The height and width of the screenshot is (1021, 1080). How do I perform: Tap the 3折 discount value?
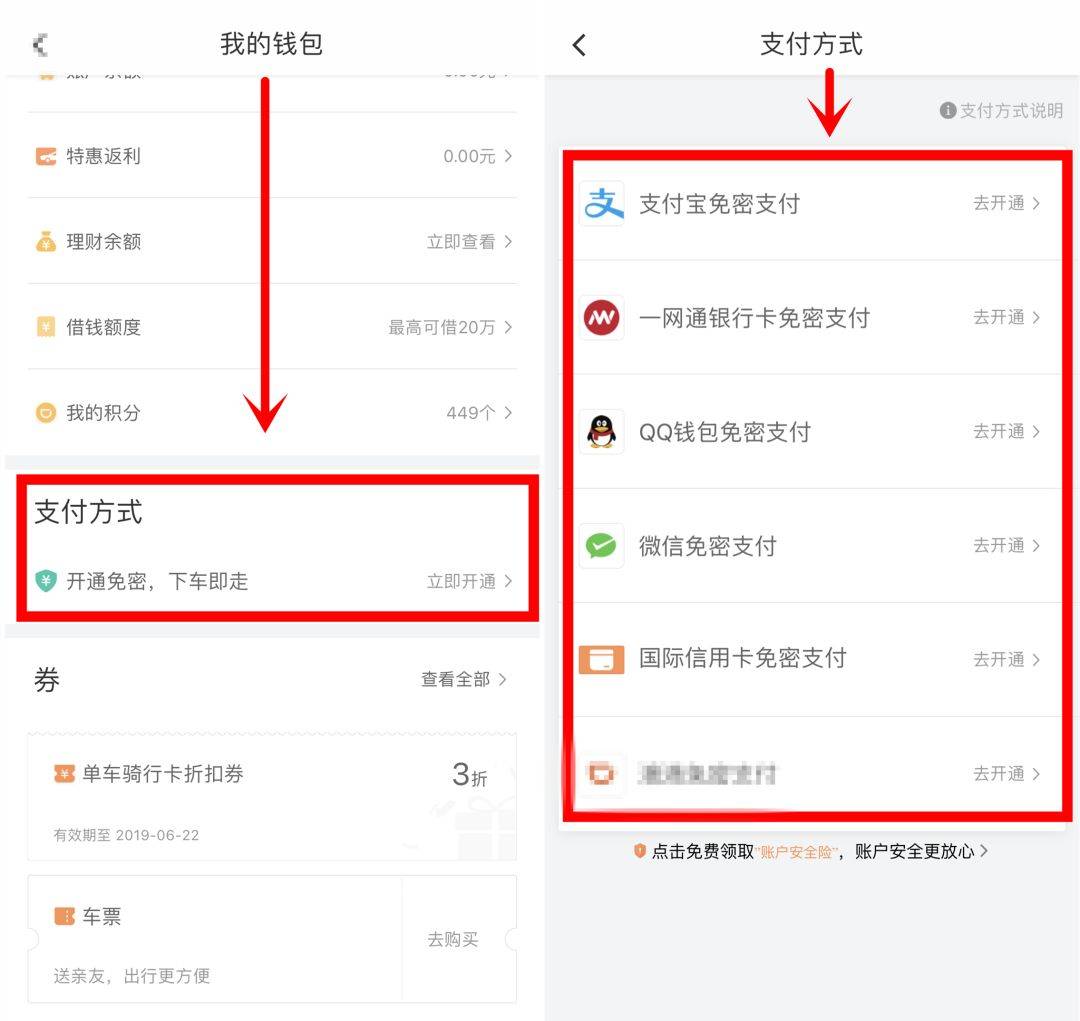[x=470, y=775]
